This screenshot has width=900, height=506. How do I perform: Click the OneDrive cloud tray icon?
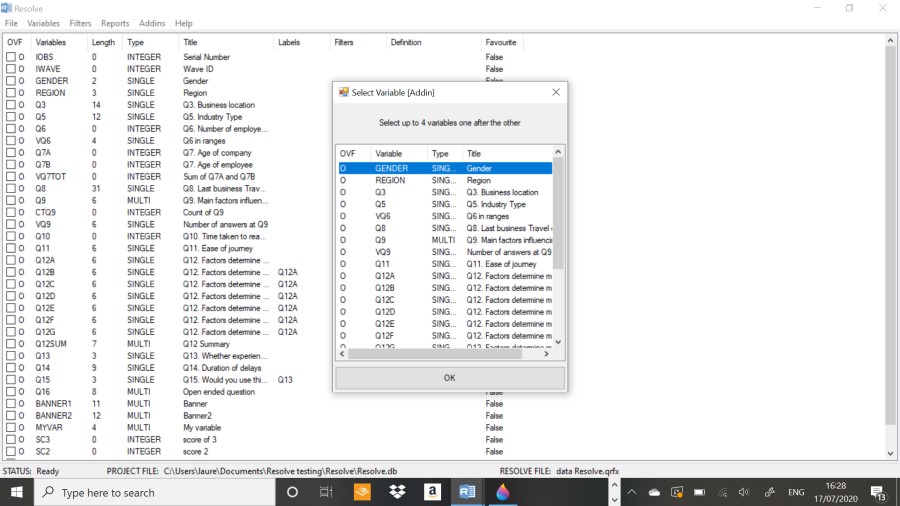654,492
